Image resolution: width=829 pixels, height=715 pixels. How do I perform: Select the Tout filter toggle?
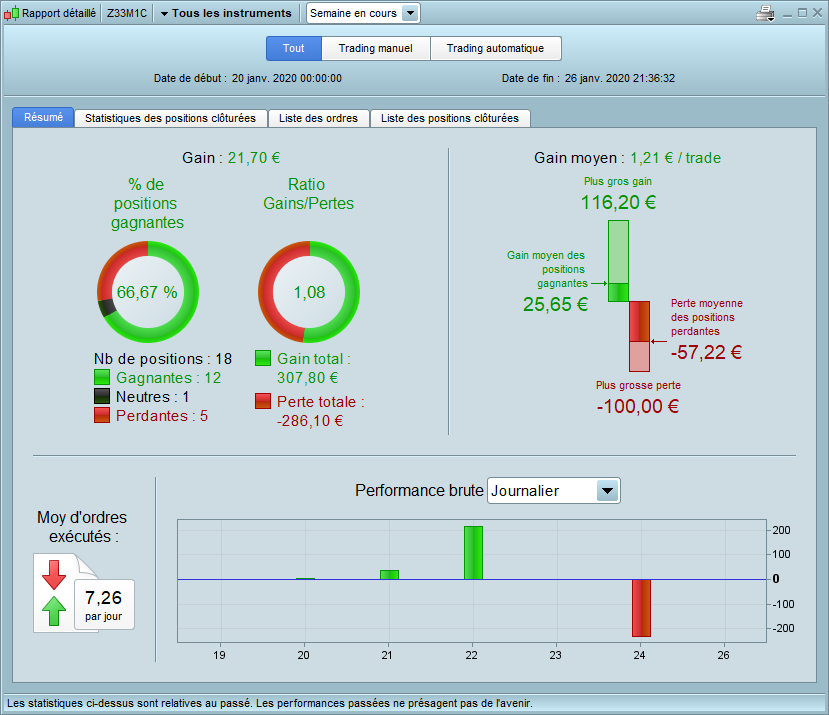pyautogui.click(x=294, y=49)
